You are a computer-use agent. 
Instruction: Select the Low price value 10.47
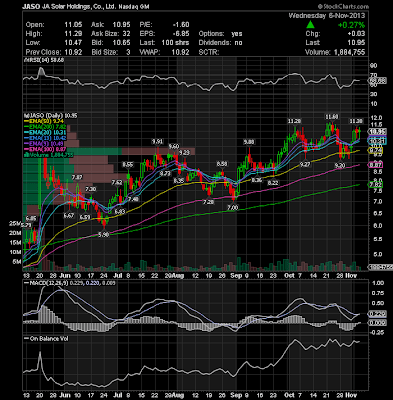tap(73, 43)
